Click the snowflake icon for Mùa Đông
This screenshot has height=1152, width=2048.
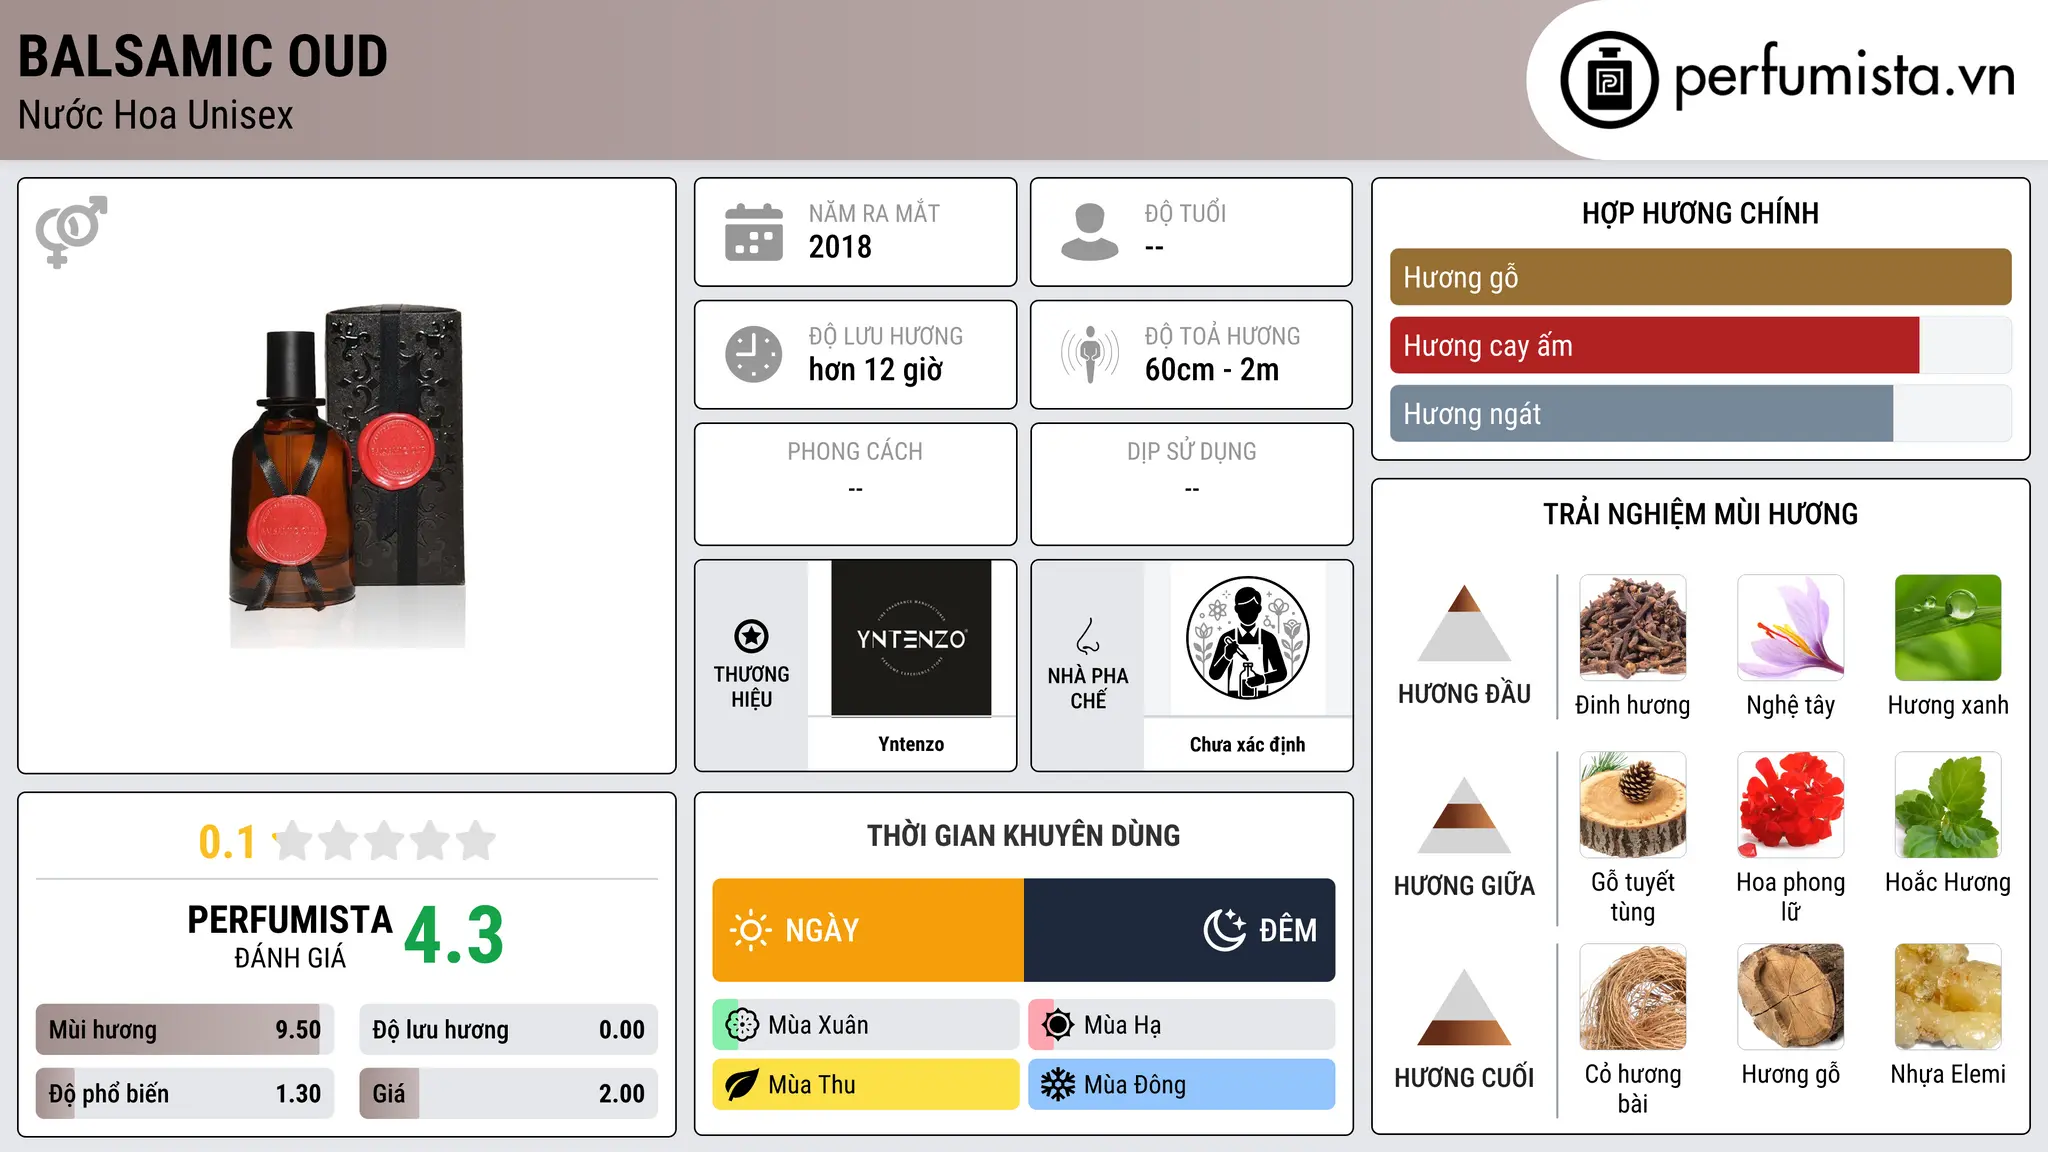[1058, 1085]
